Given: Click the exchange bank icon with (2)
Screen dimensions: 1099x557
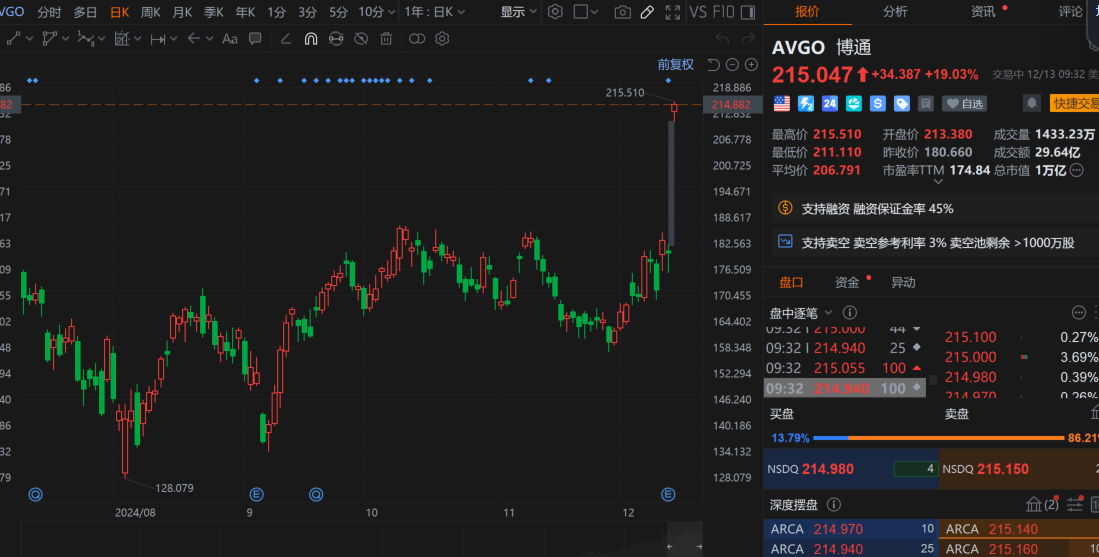Looking at the screenshot, I should click(x=1042, y=504).
